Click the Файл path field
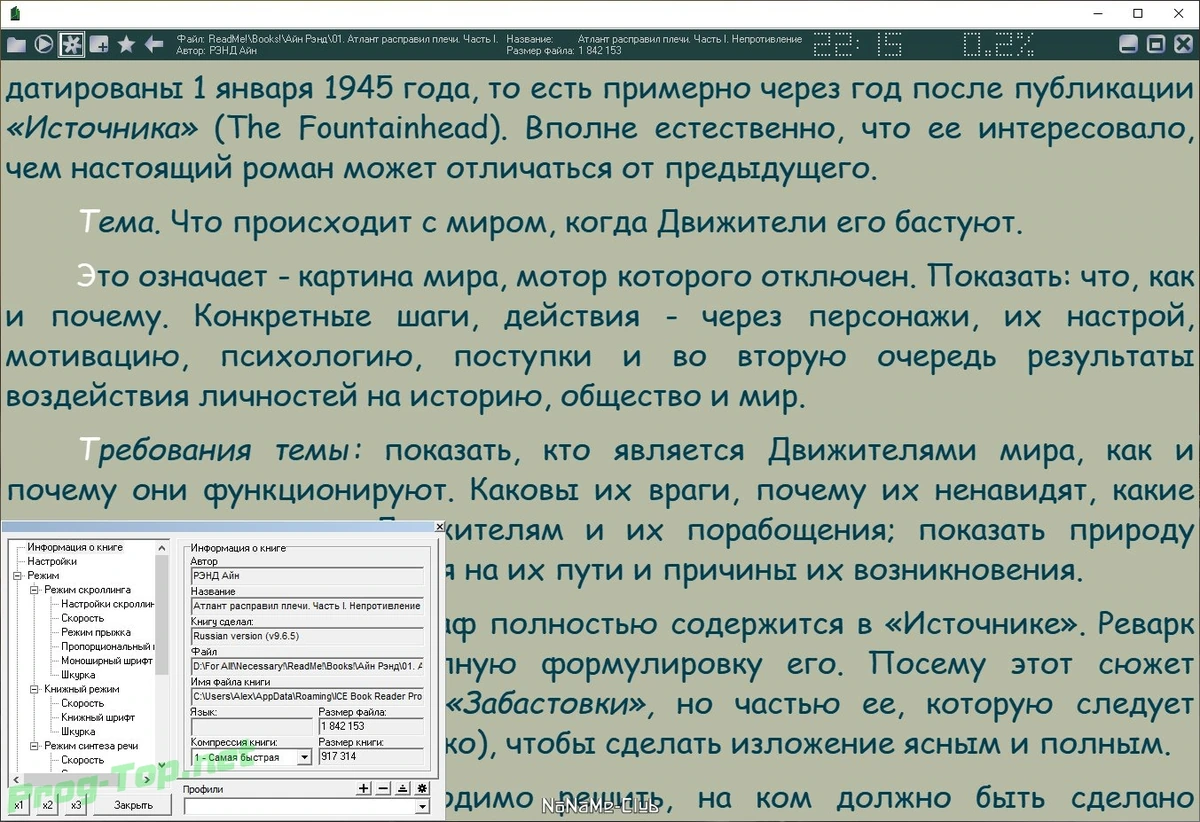Screen dimensions: 1200x822 [x=307, y=666]
